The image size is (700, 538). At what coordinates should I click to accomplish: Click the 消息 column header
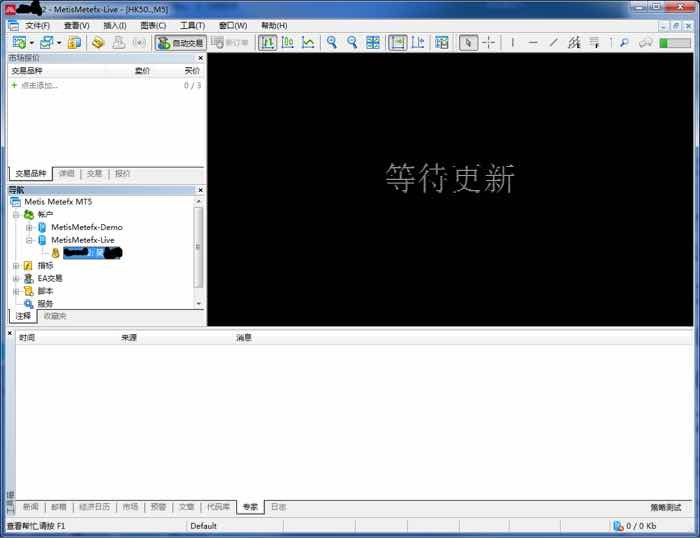click(244, 338)
